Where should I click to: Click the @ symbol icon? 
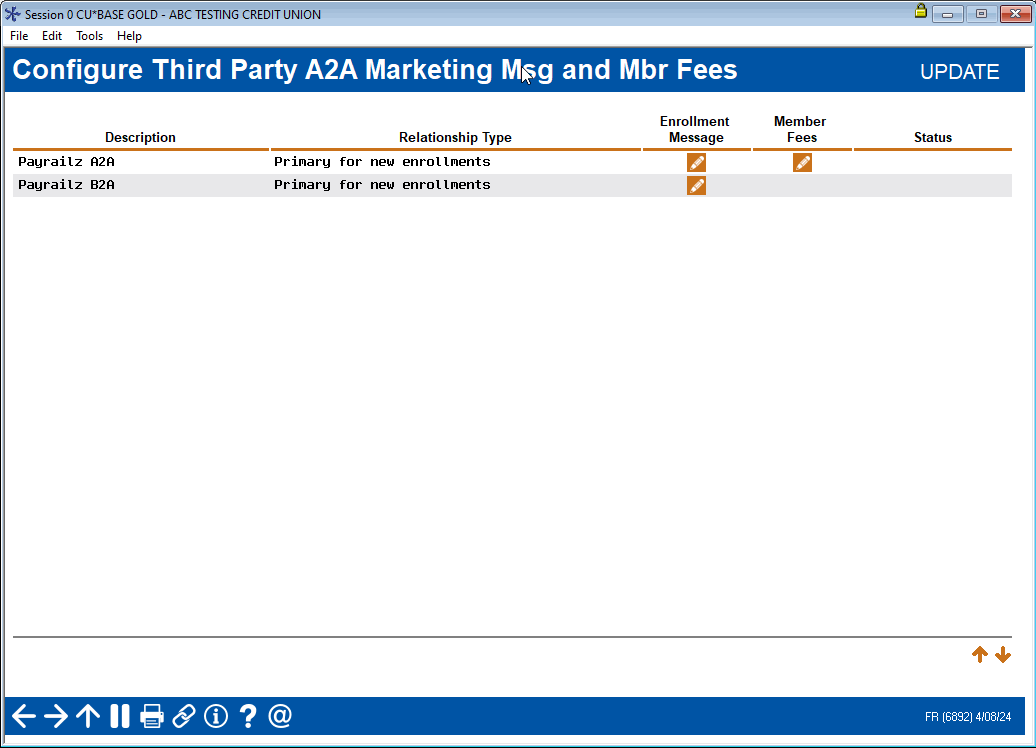pos(280,716)
